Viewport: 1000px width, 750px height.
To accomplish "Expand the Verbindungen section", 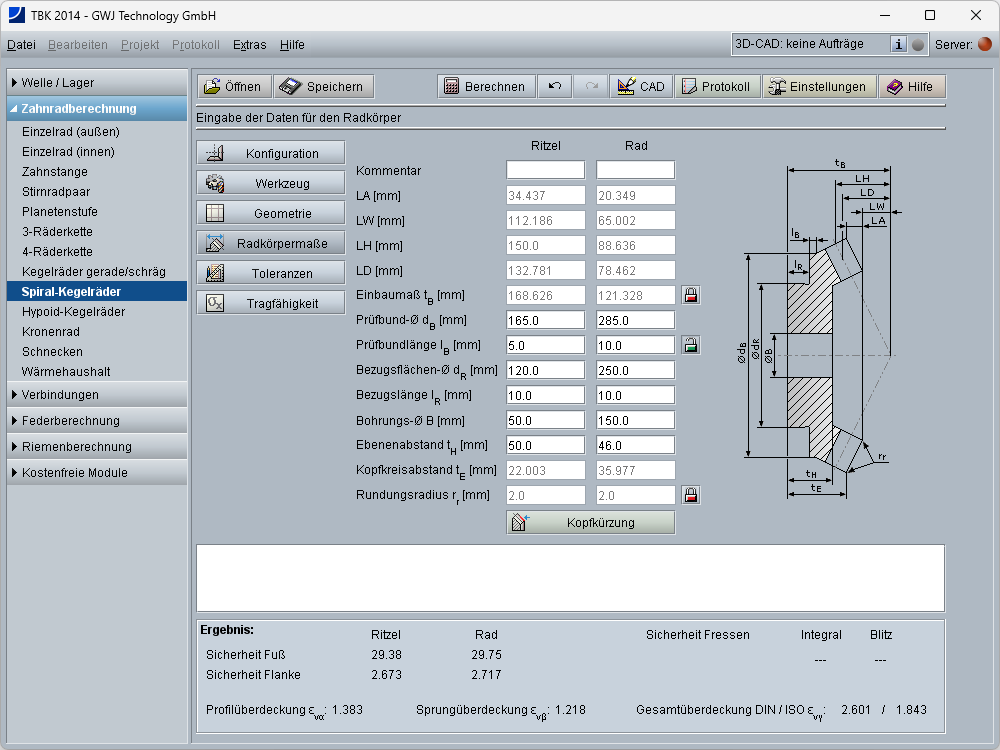I will (x=97, y=395).
